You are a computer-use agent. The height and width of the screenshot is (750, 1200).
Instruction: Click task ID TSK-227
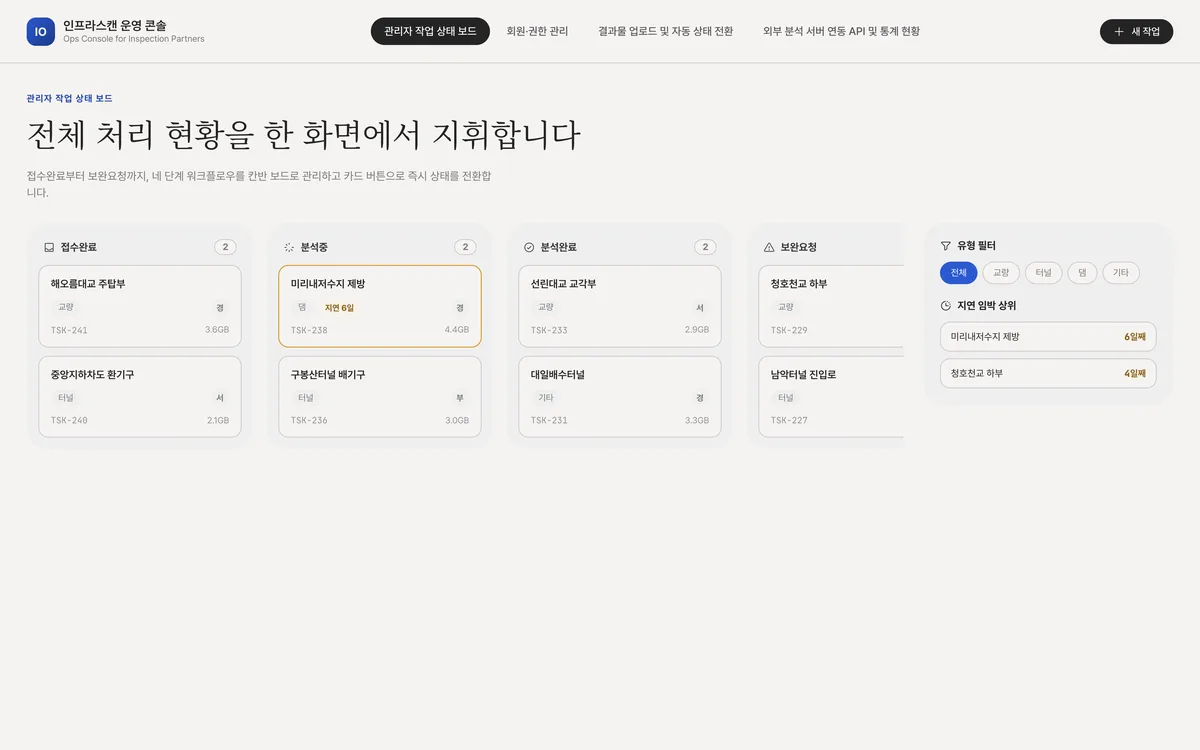(x=789, y=420)
